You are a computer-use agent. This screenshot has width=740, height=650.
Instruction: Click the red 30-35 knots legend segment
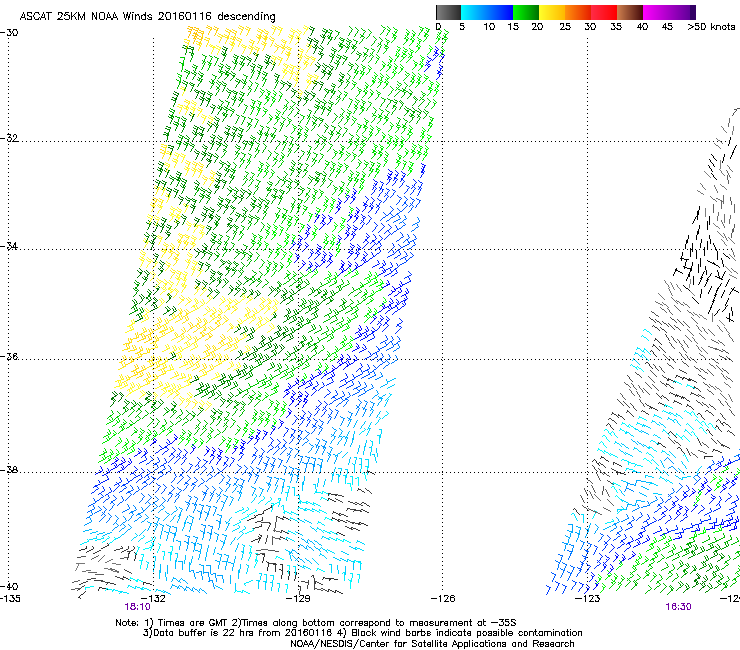[x=604, y=12]
